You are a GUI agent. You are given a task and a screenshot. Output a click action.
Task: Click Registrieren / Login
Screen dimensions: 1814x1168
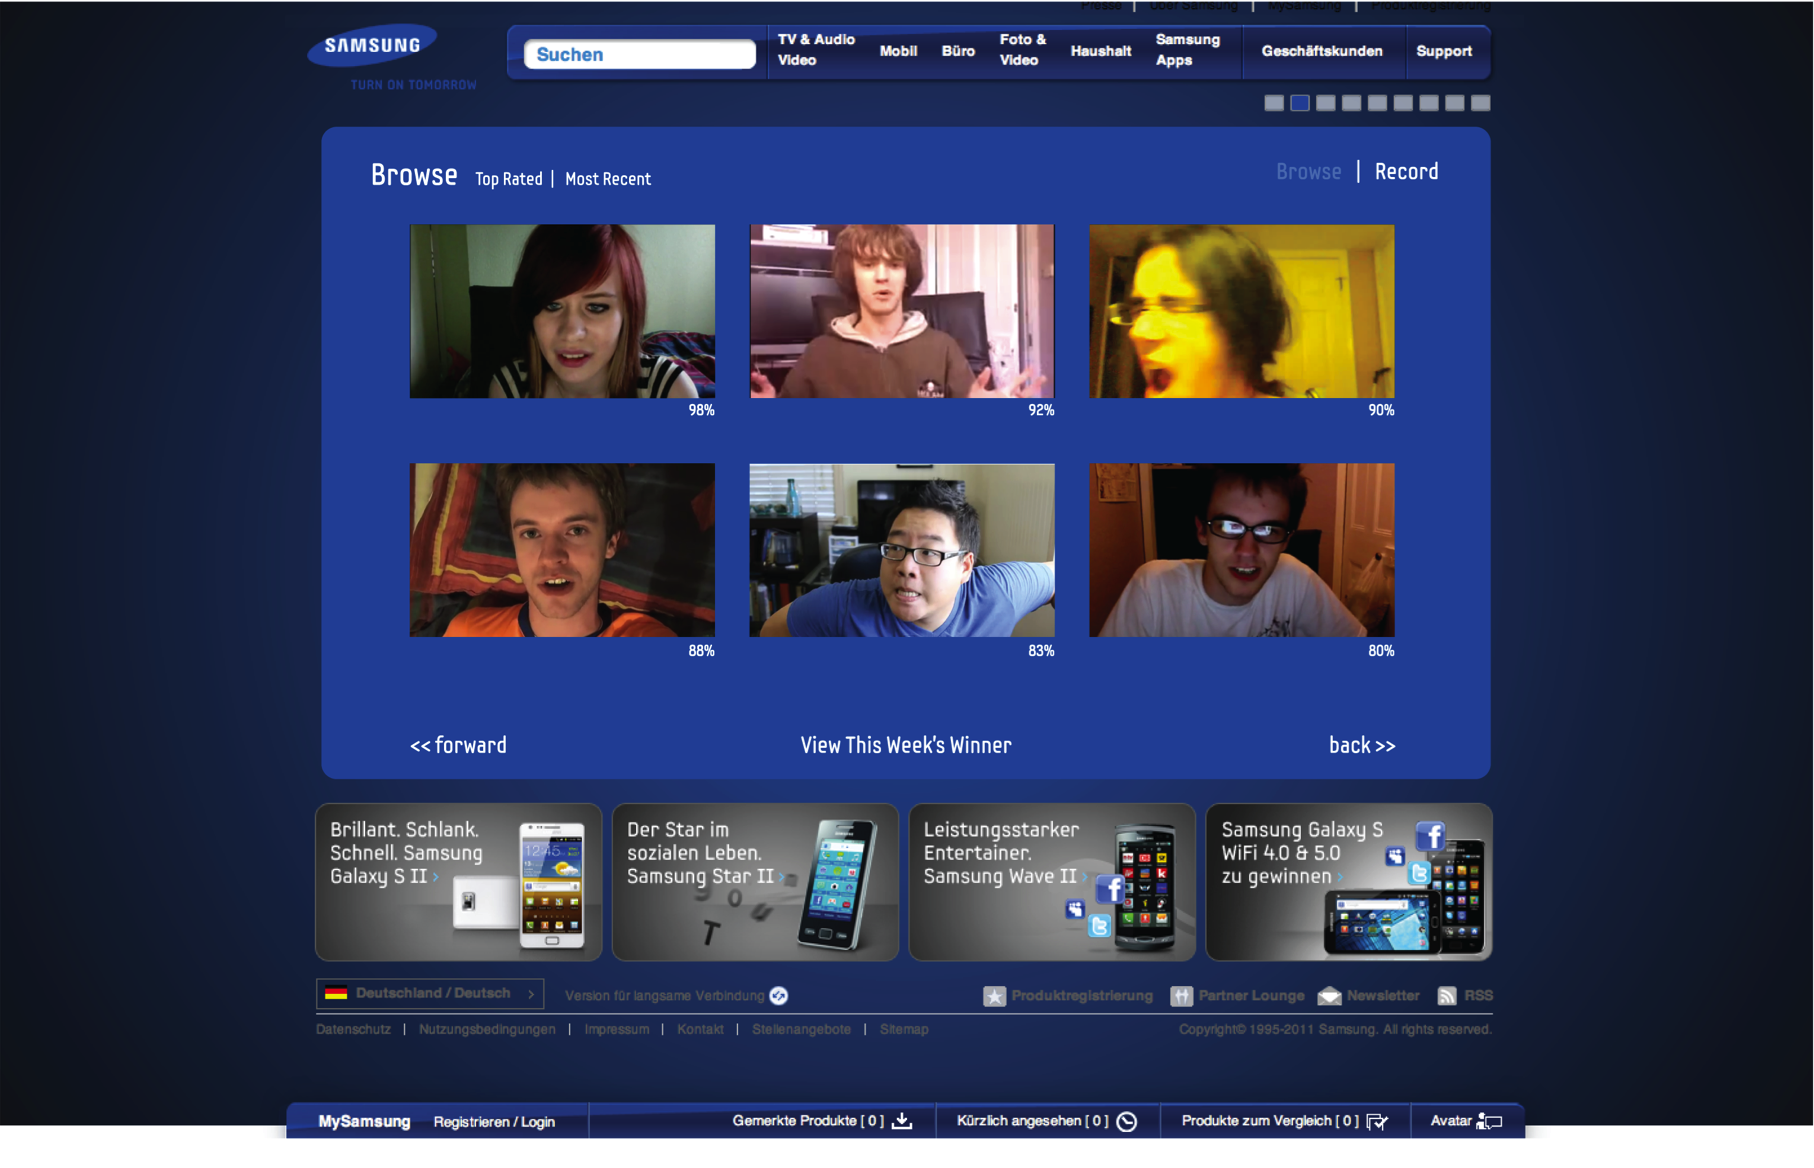coord(494,1122)
